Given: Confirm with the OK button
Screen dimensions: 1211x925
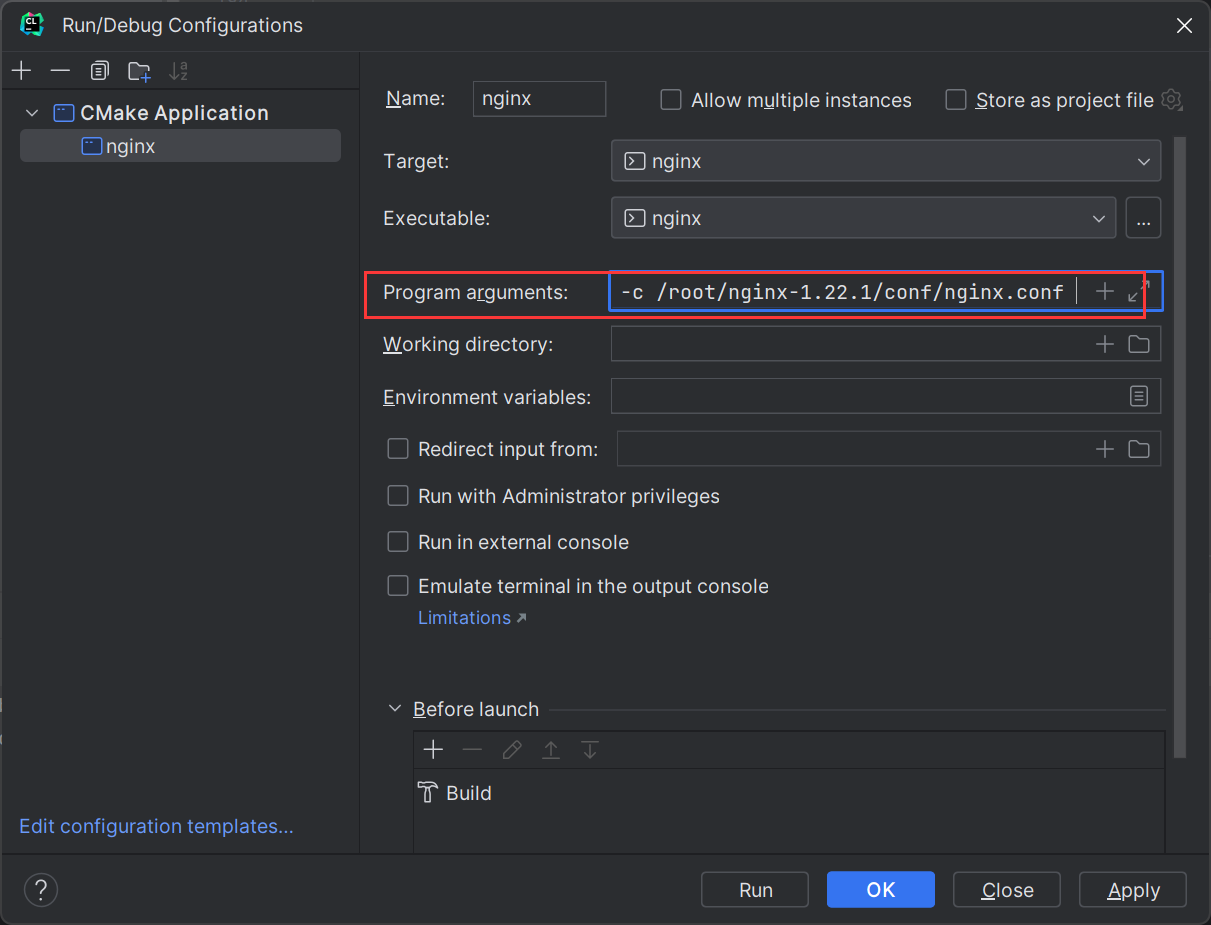Looking at the screenshot, I should (881, 890).
